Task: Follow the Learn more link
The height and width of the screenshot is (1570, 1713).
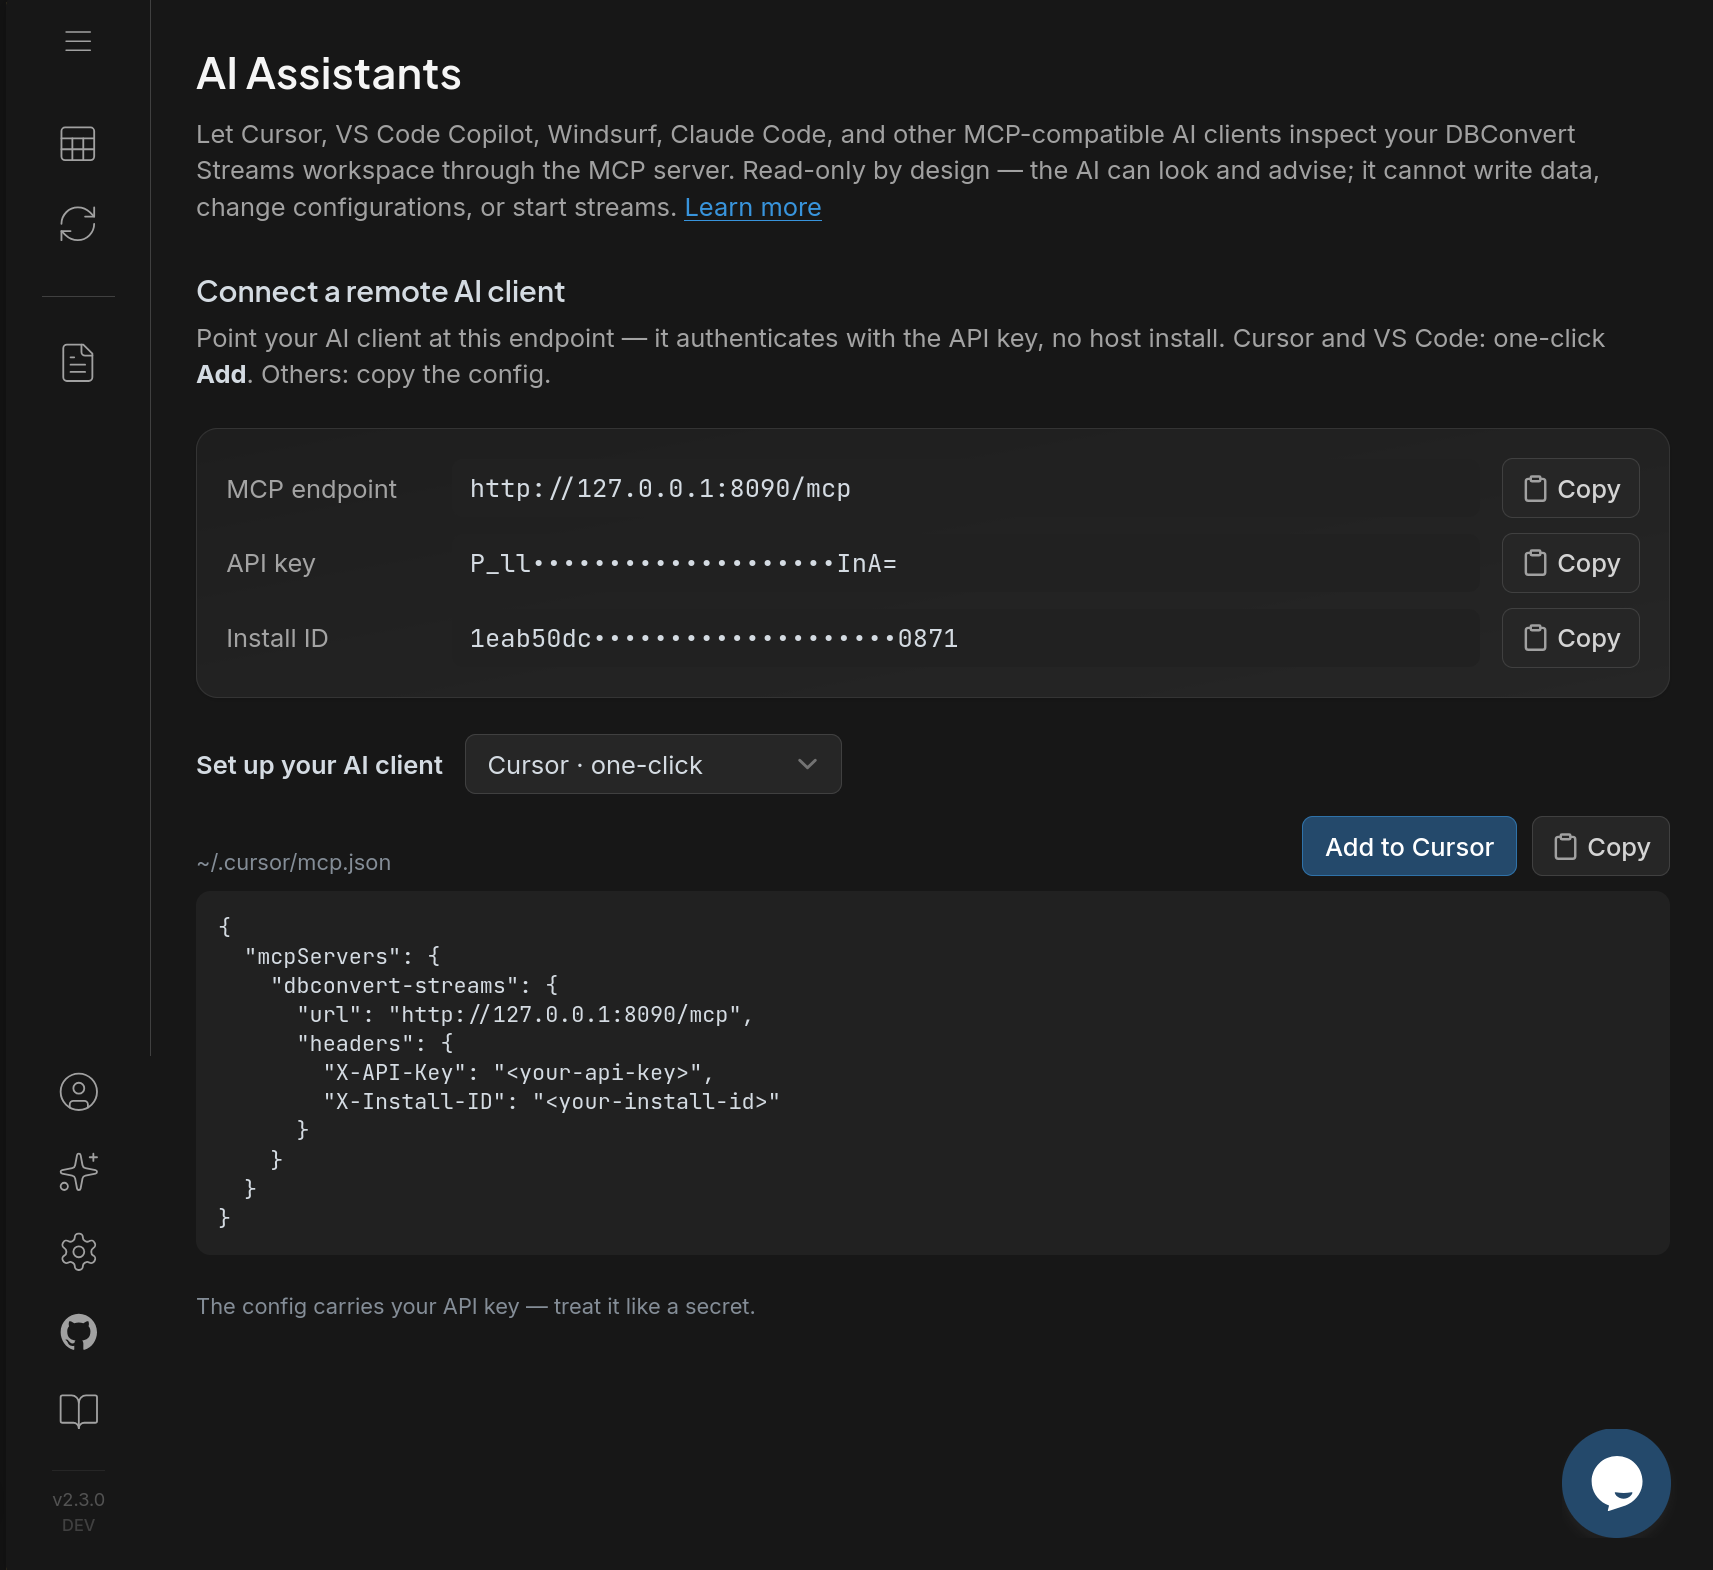Action: [752, 207]
